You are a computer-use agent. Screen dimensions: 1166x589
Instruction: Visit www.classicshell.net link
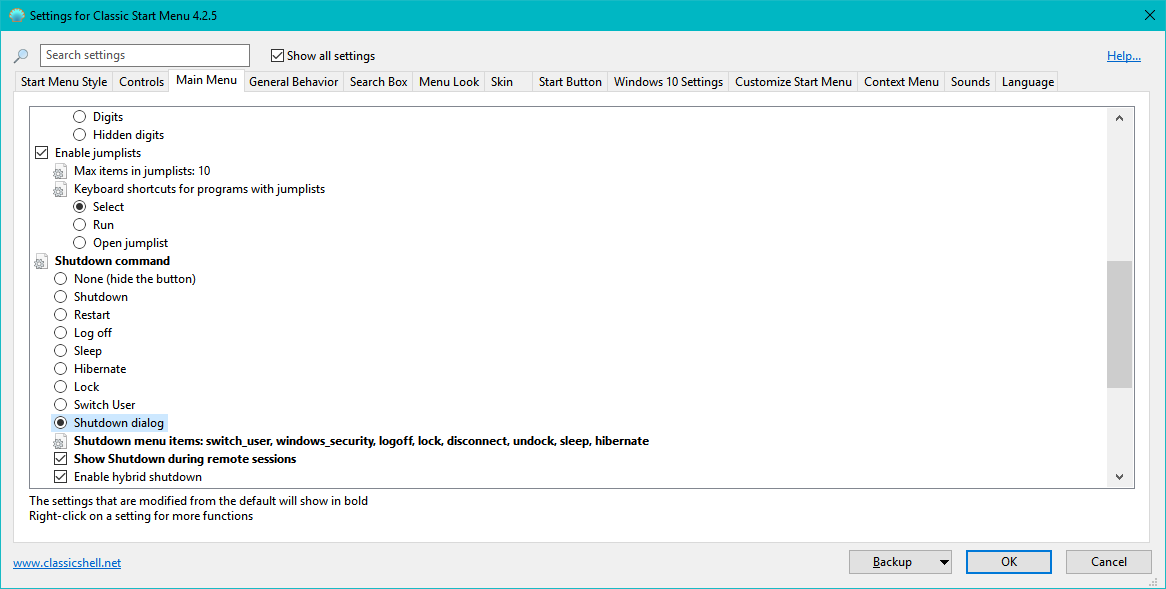click(67, 563)
